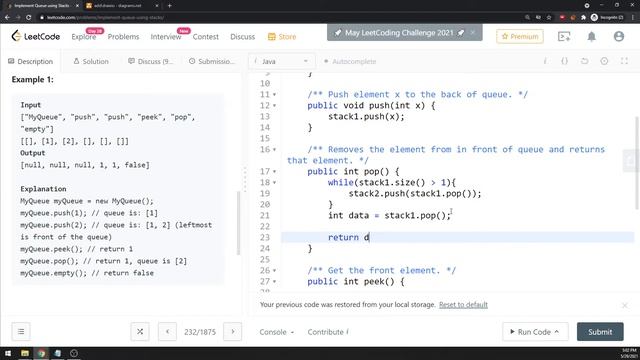Switch to the Description tab
640x360 pixels.
[31, 61]
